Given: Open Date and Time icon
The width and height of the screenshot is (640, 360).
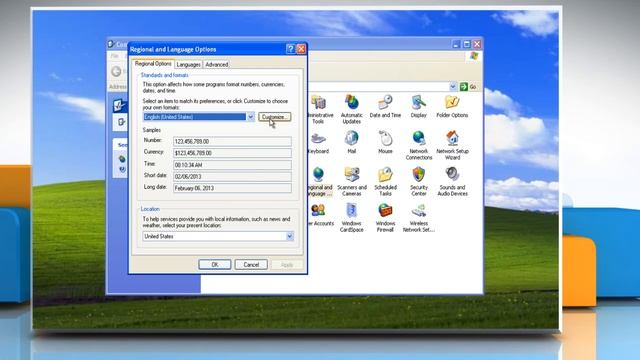Looking at the screenshot, I should [385, 102].
